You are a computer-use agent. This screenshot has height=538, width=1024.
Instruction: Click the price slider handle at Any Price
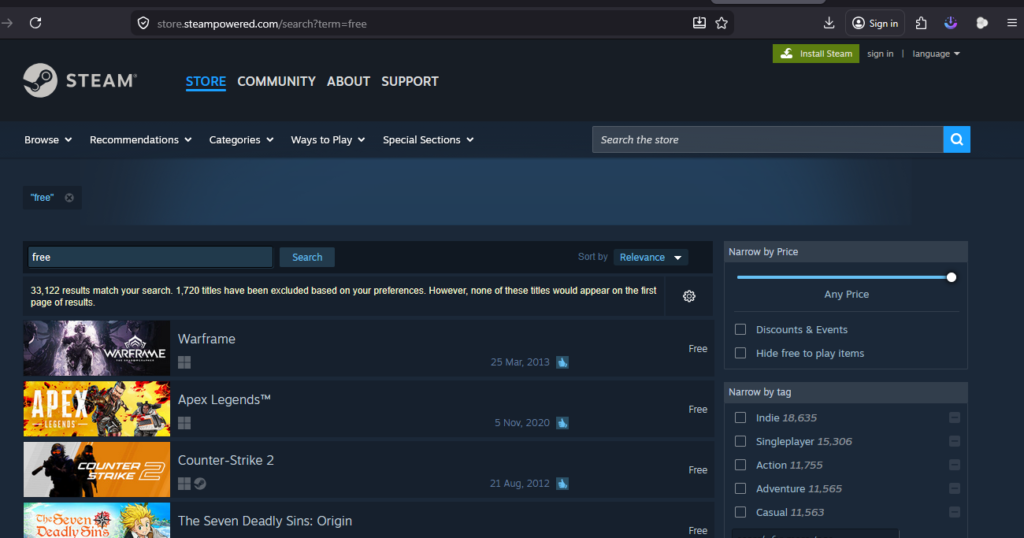[952, 277]
